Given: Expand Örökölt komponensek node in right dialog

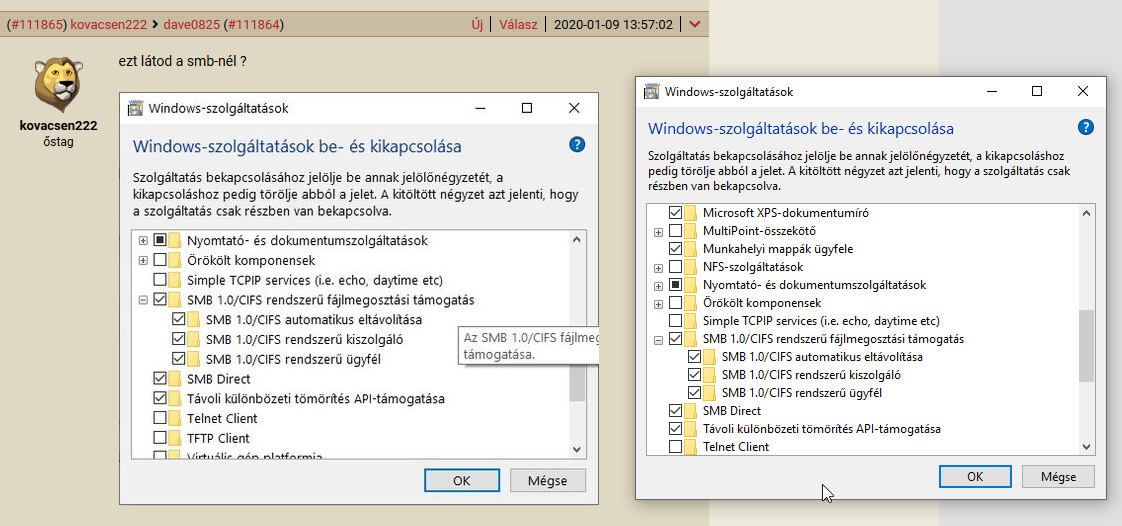Looking at the screenshot, I should 658,303.
